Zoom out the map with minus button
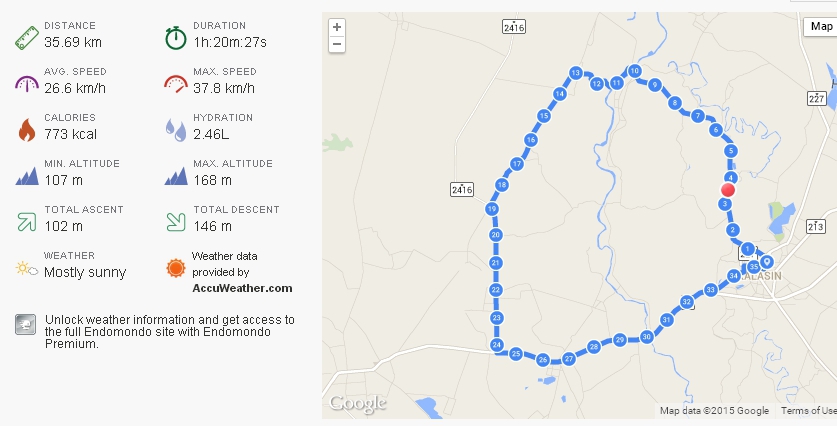The width and height of the screenshot is (837, 426). [x=337, y=44]
